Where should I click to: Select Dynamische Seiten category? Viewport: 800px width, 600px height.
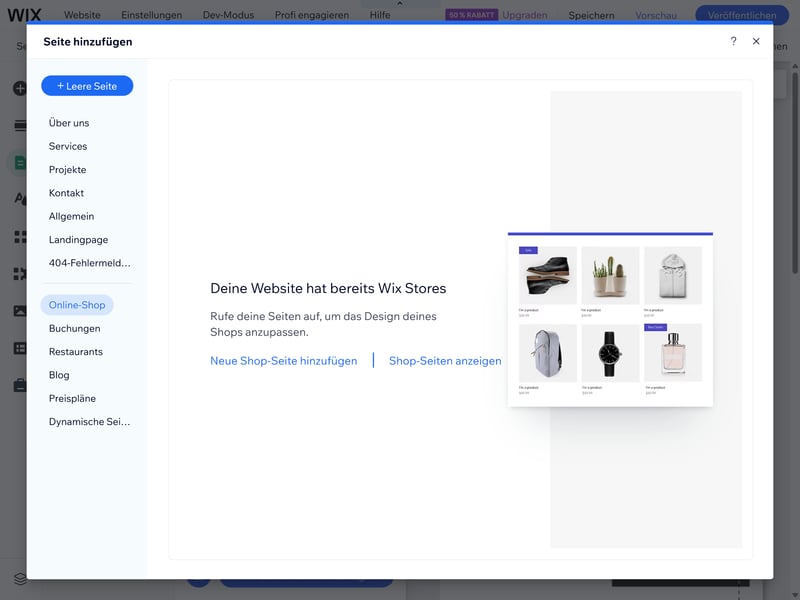[90, 422]
